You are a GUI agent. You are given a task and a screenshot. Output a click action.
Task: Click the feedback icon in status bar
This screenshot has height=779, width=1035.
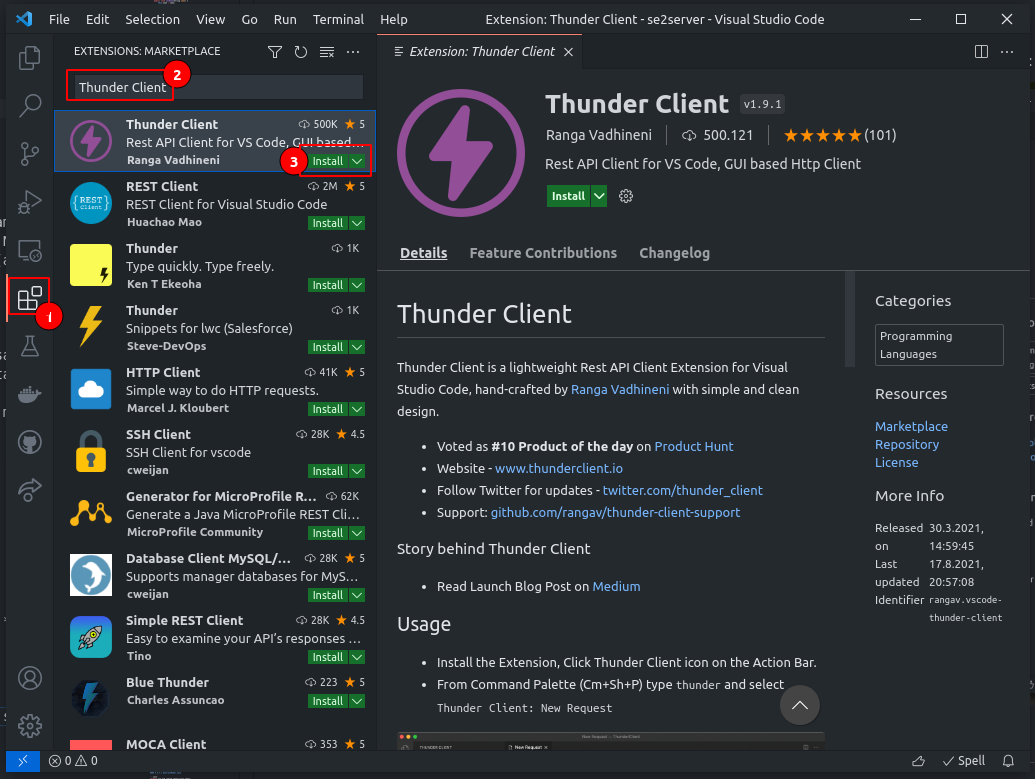(918, 761)
